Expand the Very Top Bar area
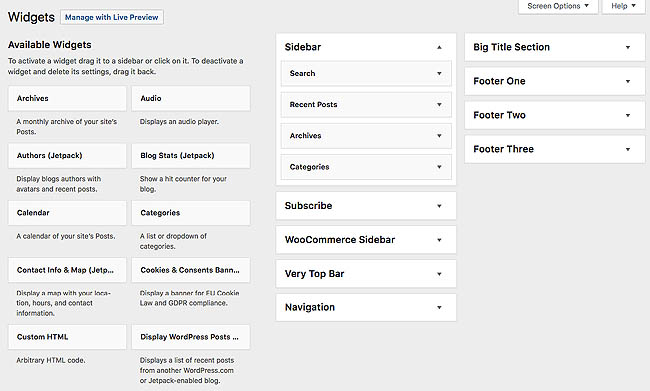Viewport: 650px width, 391px height. coord(366,274)
